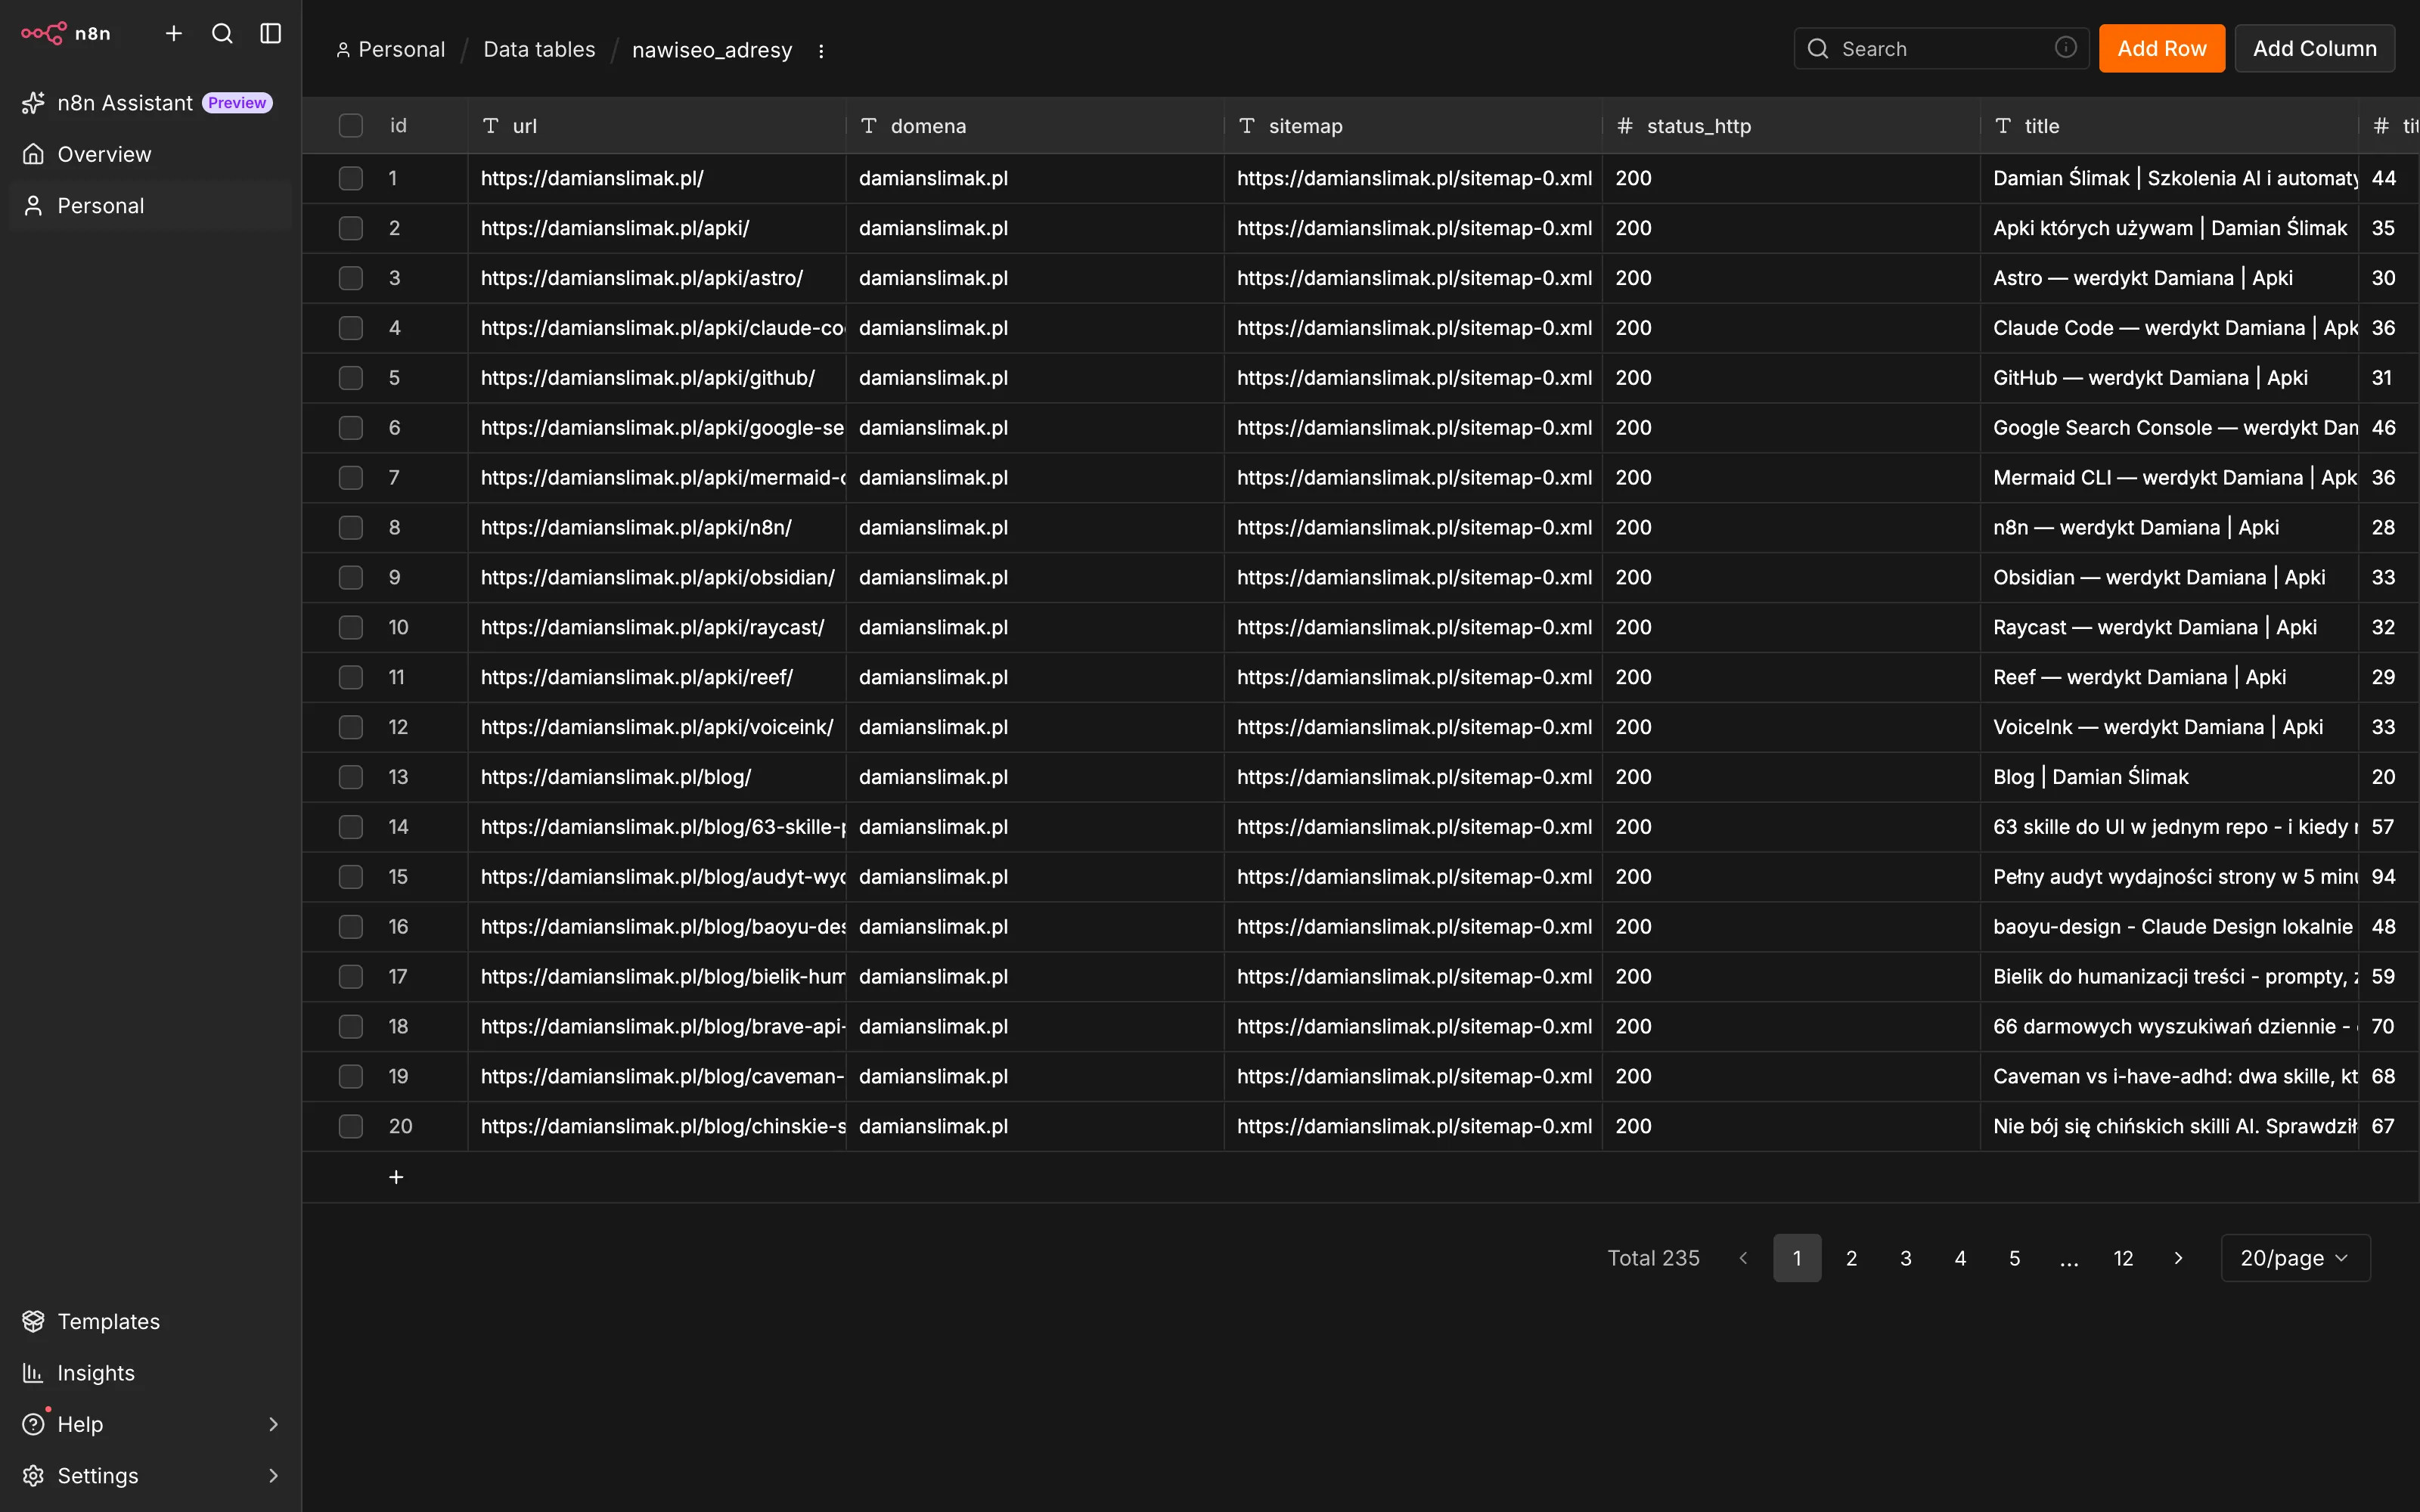Open Personal breadcrumb link
The image size is (2420, 1512).
[391, 50]
